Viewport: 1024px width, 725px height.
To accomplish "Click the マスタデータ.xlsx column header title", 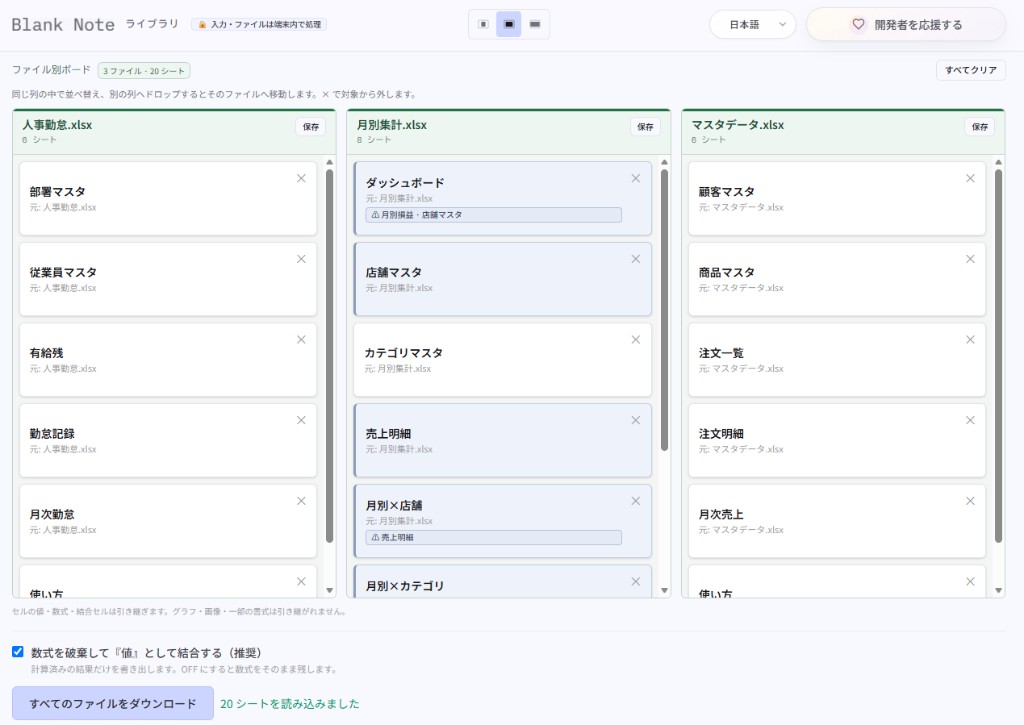I will [738, 125].
